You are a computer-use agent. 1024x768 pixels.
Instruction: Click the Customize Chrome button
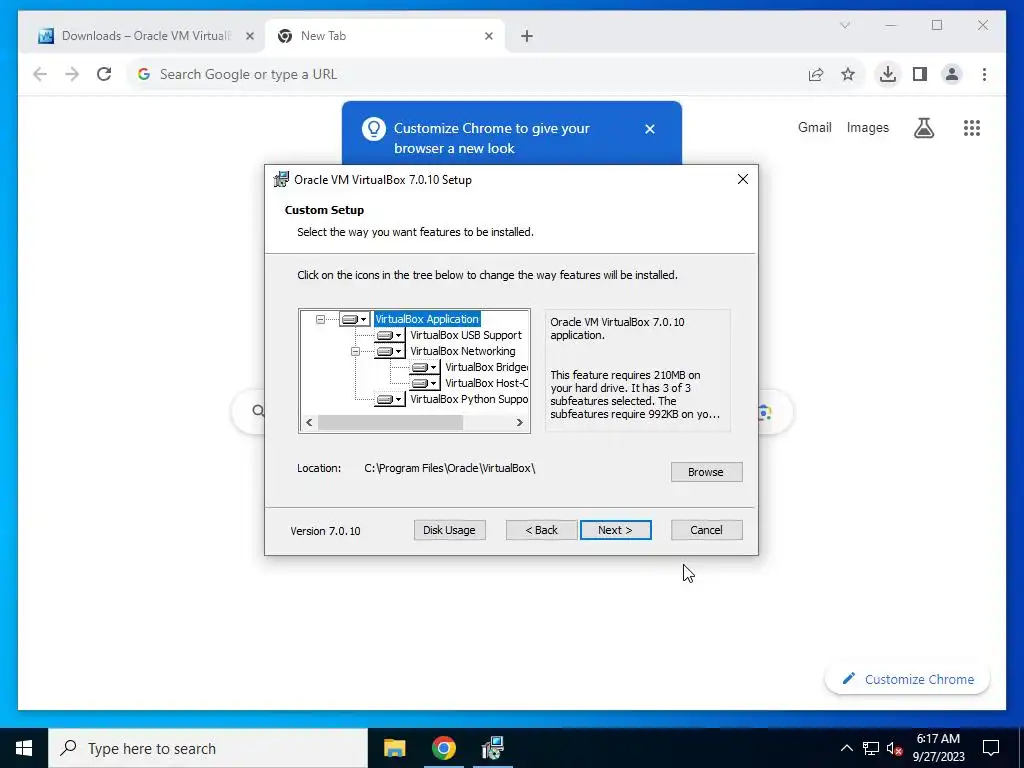(907, 679)
